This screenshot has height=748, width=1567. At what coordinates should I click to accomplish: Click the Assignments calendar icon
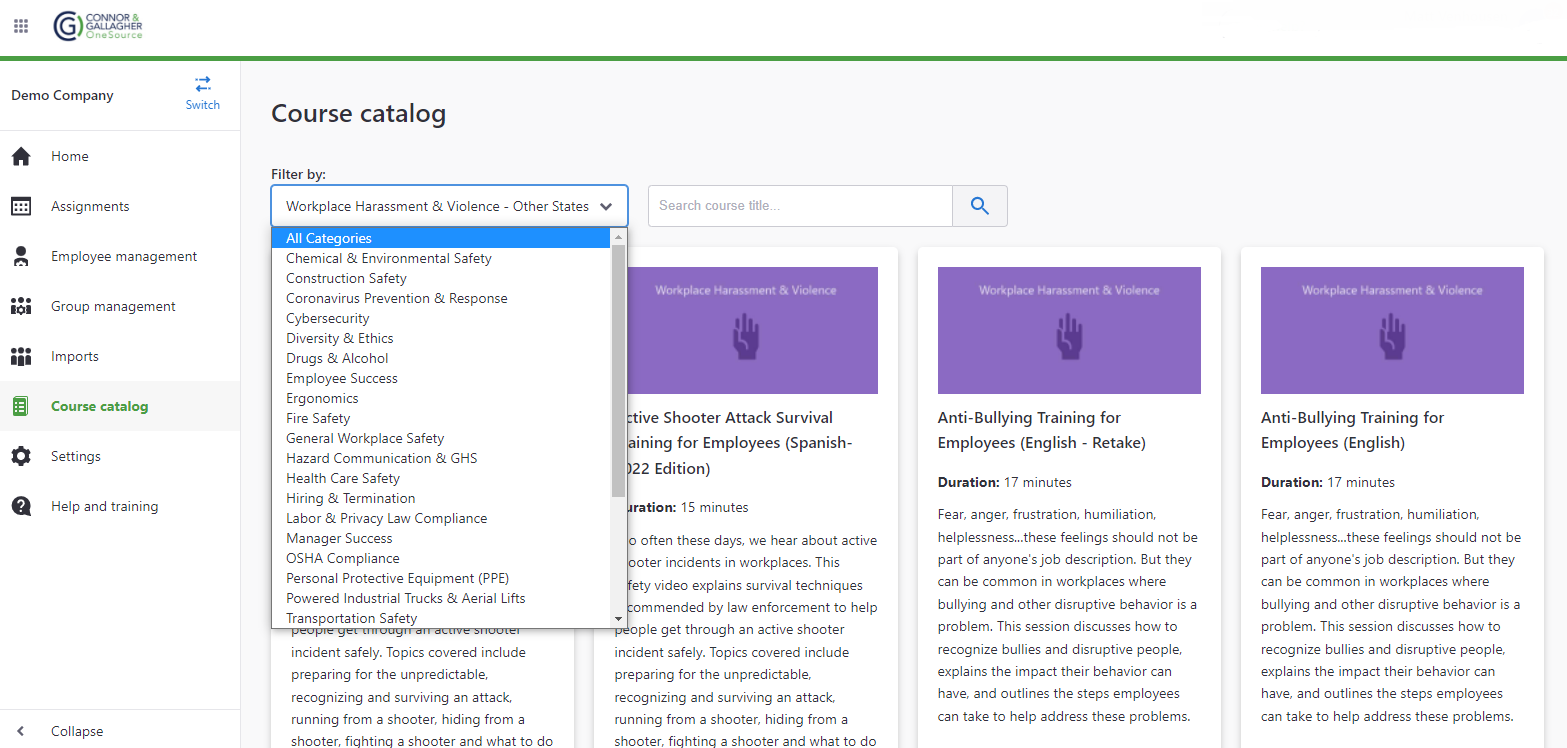[21, 206]
